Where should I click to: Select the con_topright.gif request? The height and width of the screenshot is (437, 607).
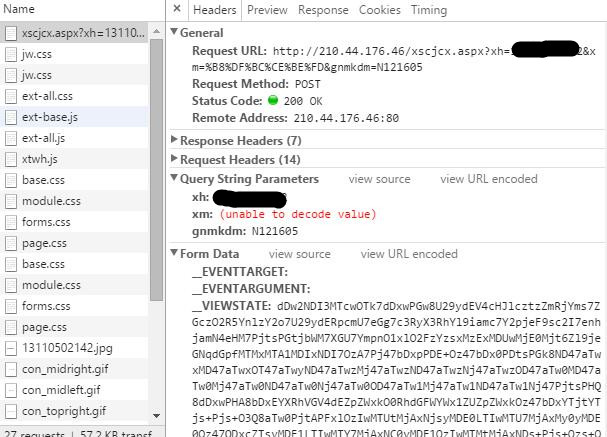coord(74,411)
